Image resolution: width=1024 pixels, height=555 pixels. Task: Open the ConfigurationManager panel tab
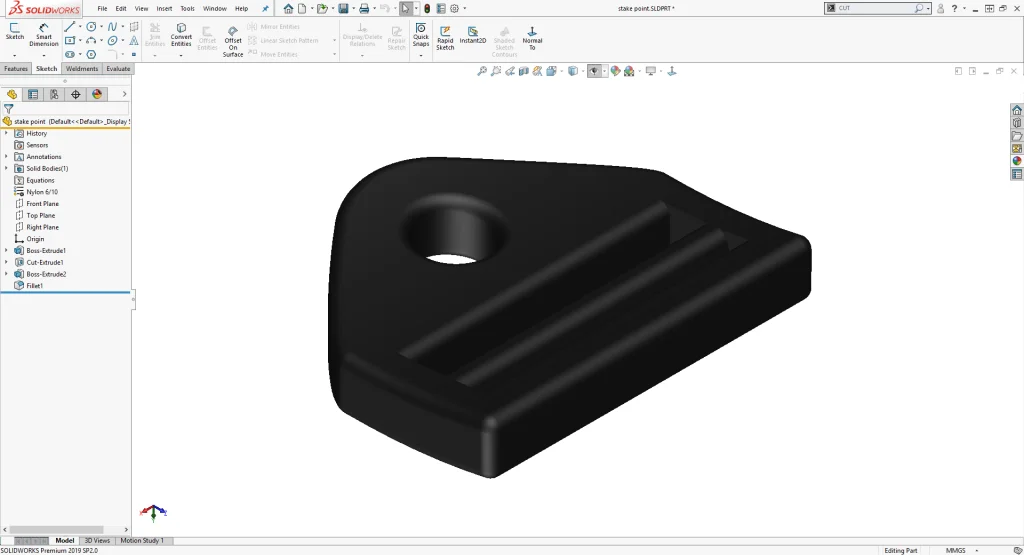(54, 94)
